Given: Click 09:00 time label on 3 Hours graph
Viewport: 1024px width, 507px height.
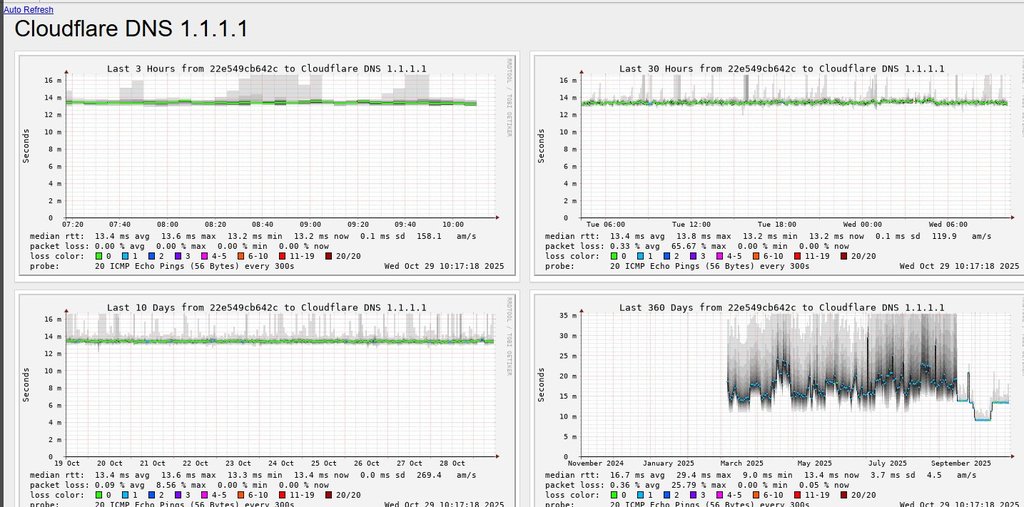Looking at the screenshot, I should pyautogui.click(x=310, y=225).
